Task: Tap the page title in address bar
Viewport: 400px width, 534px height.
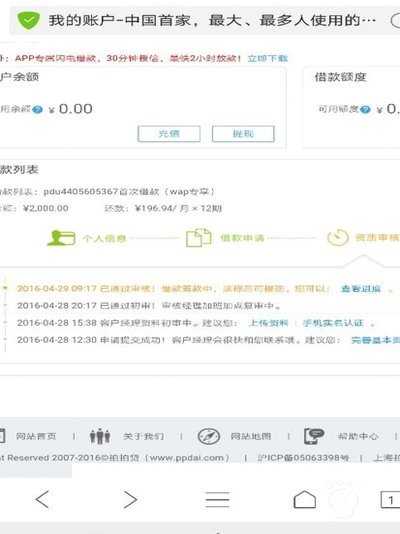Action: (212, 20)
